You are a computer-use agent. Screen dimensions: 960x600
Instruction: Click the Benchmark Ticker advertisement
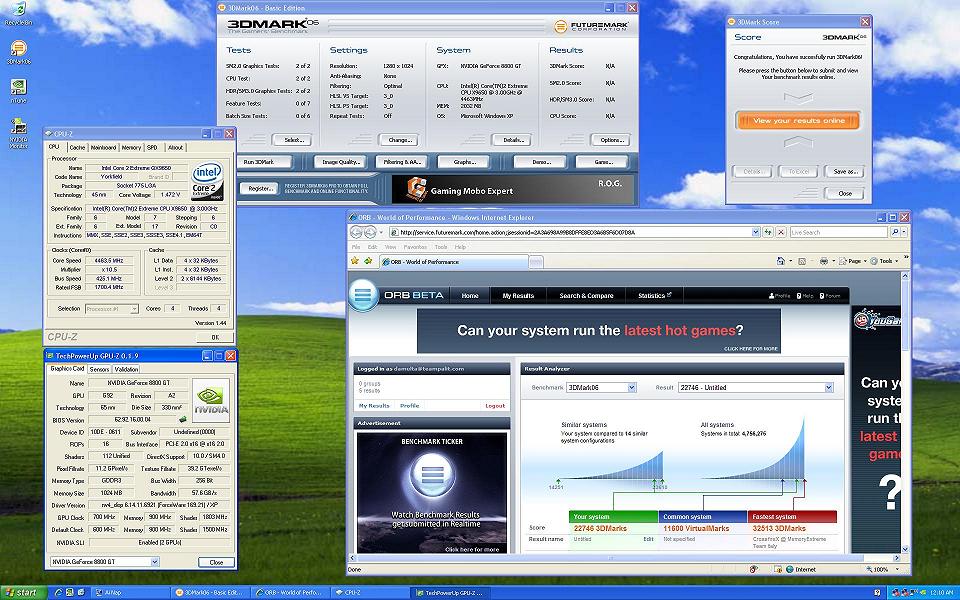[x=432, y=492]
